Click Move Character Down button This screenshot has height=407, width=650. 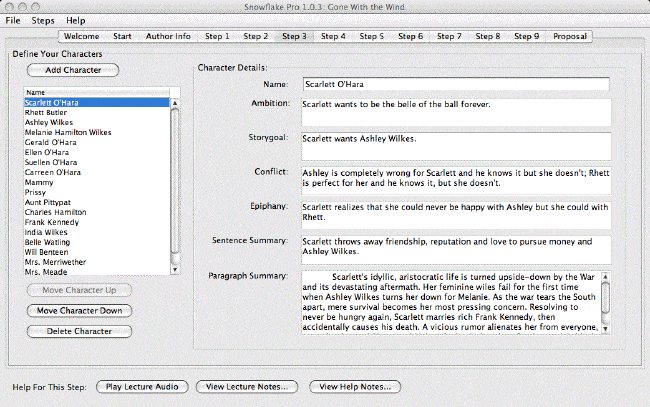79,310
